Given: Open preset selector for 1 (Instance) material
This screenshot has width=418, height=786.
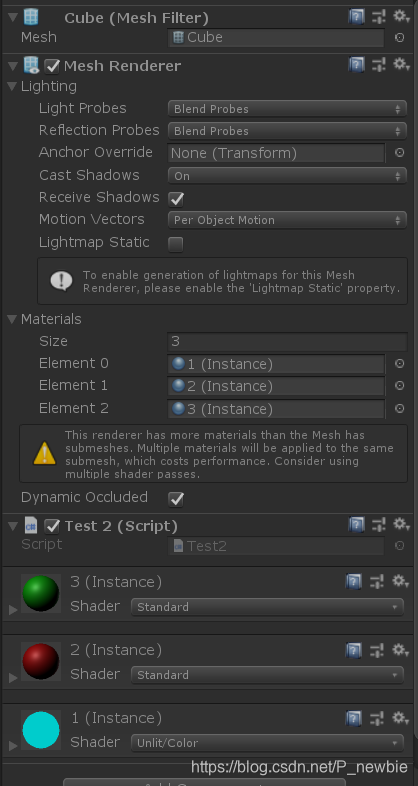Looking at the screenshot, I should (377, 718).
